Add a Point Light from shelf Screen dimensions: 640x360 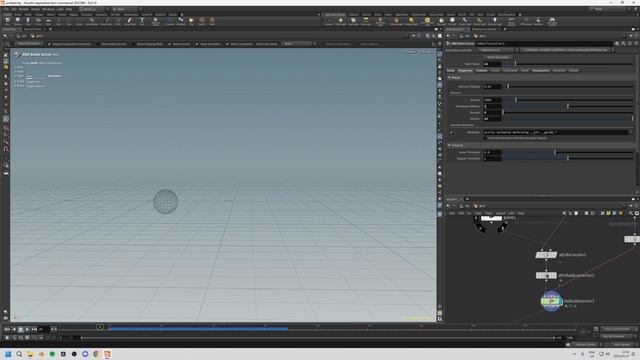click(340, 21)
